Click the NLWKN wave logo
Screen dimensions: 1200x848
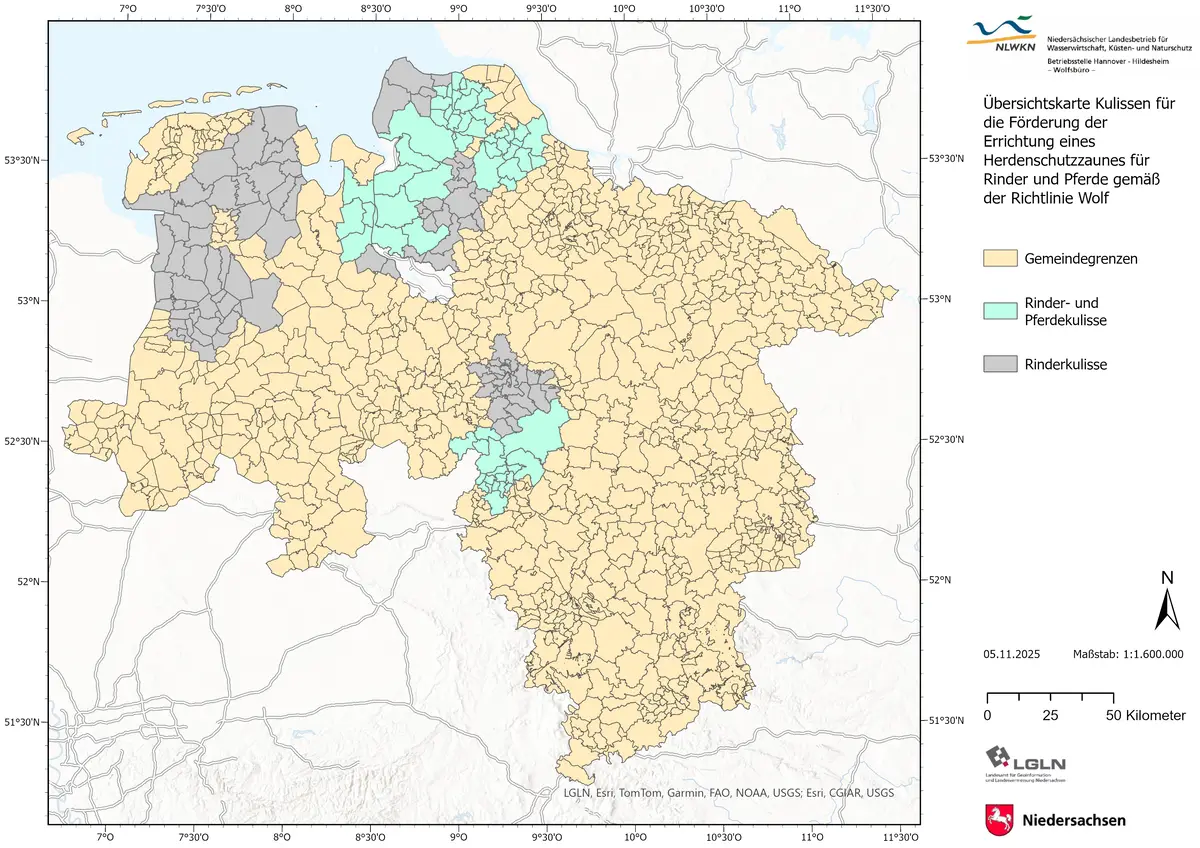coord(1003,33)
